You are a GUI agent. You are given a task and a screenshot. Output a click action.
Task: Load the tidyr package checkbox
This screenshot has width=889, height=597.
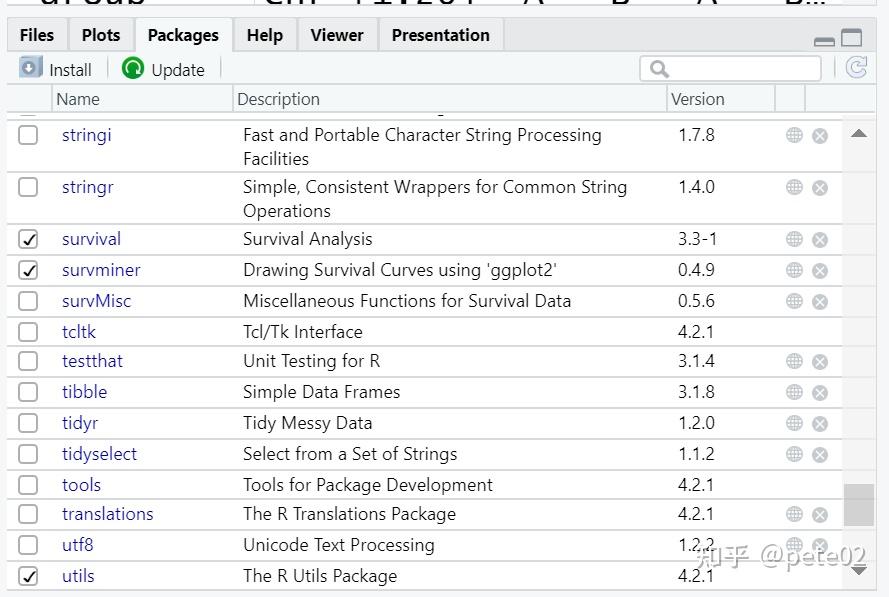point(29,423)
